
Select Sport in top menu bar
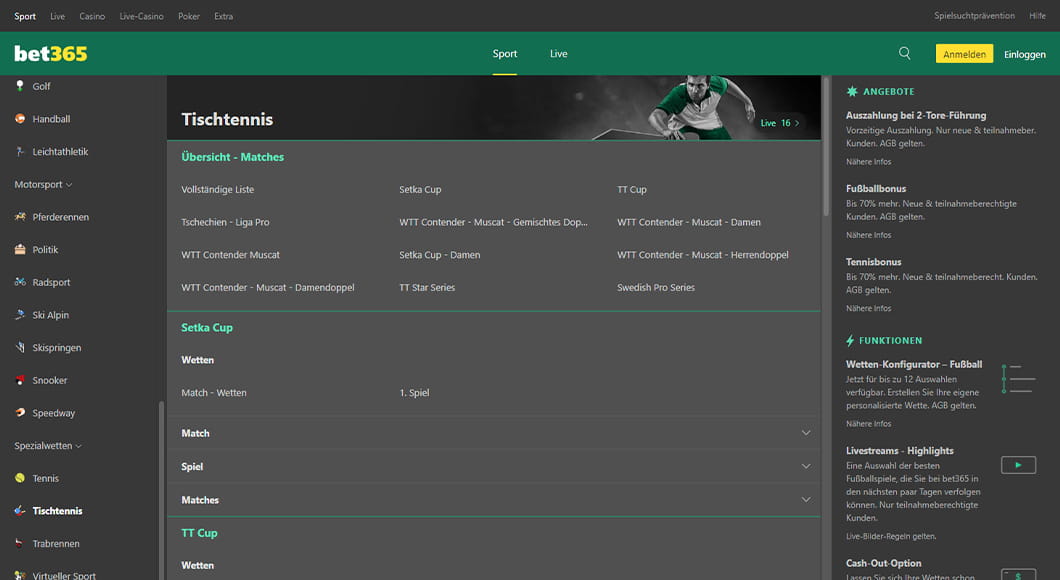coord(25,16)
